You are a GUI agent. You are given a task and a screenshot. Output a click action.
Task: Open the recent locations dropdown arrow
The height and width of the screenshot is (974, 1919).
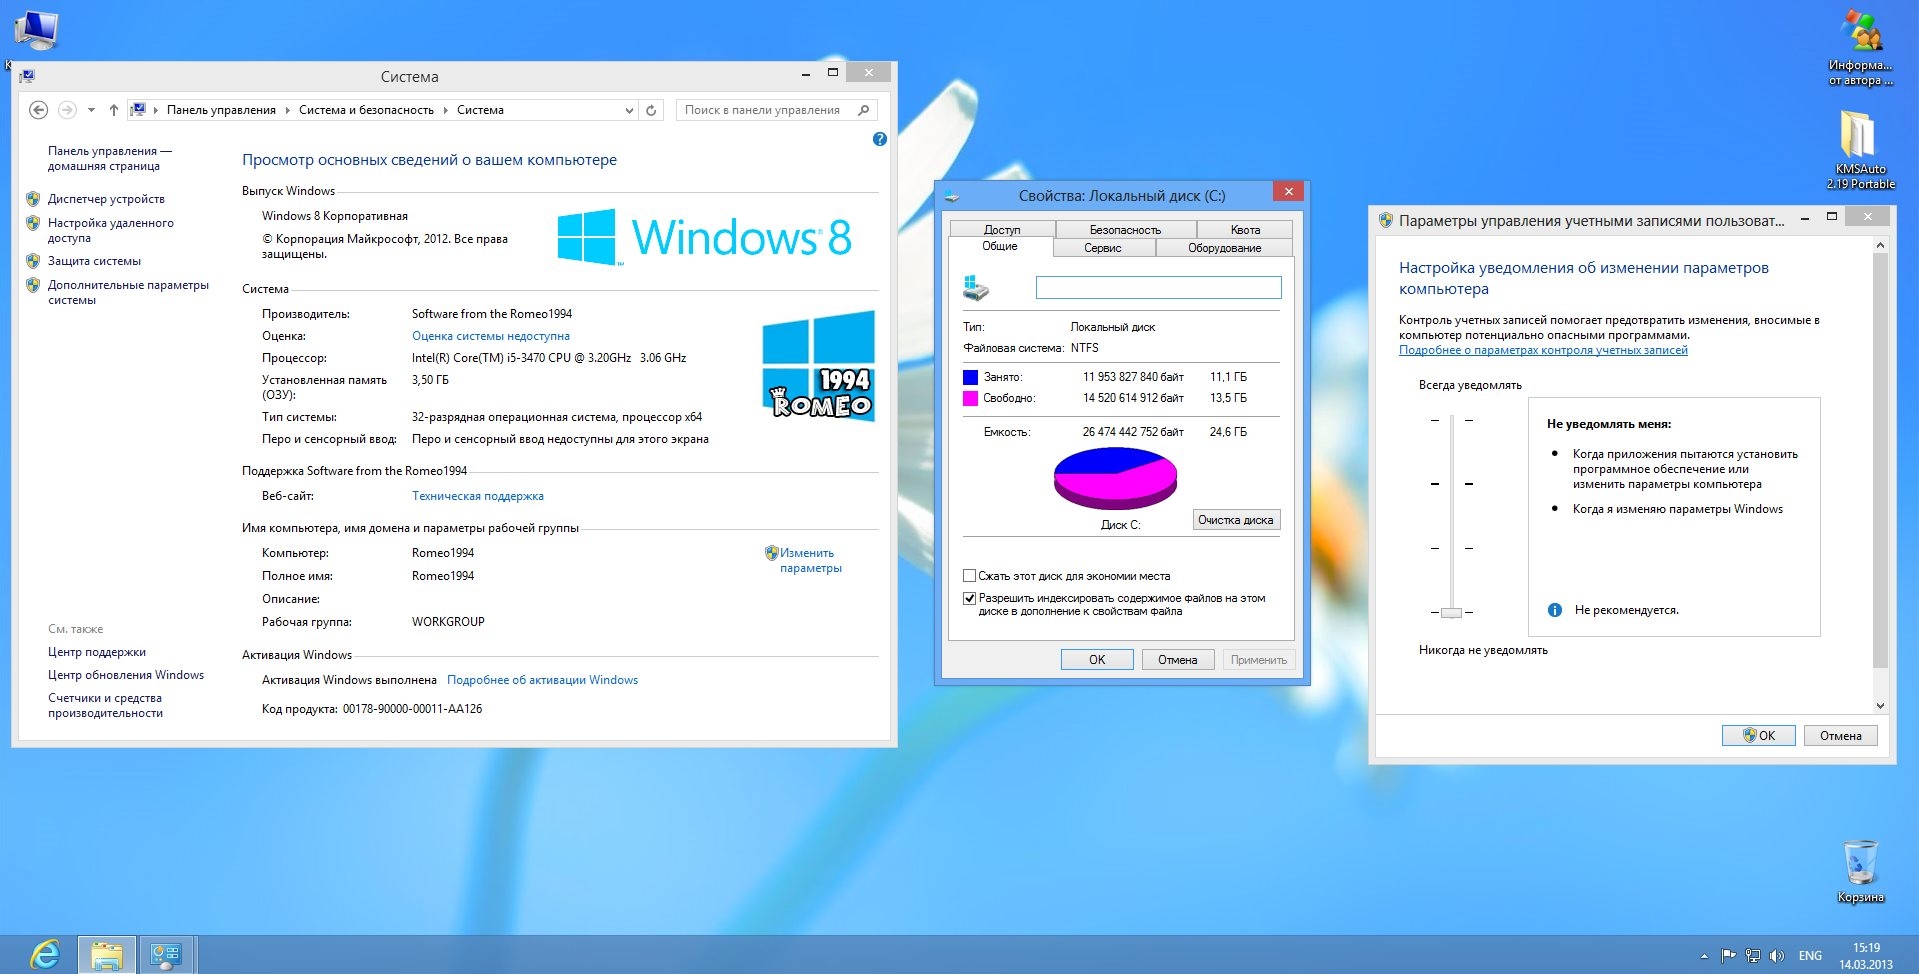[x=91, y=110]
